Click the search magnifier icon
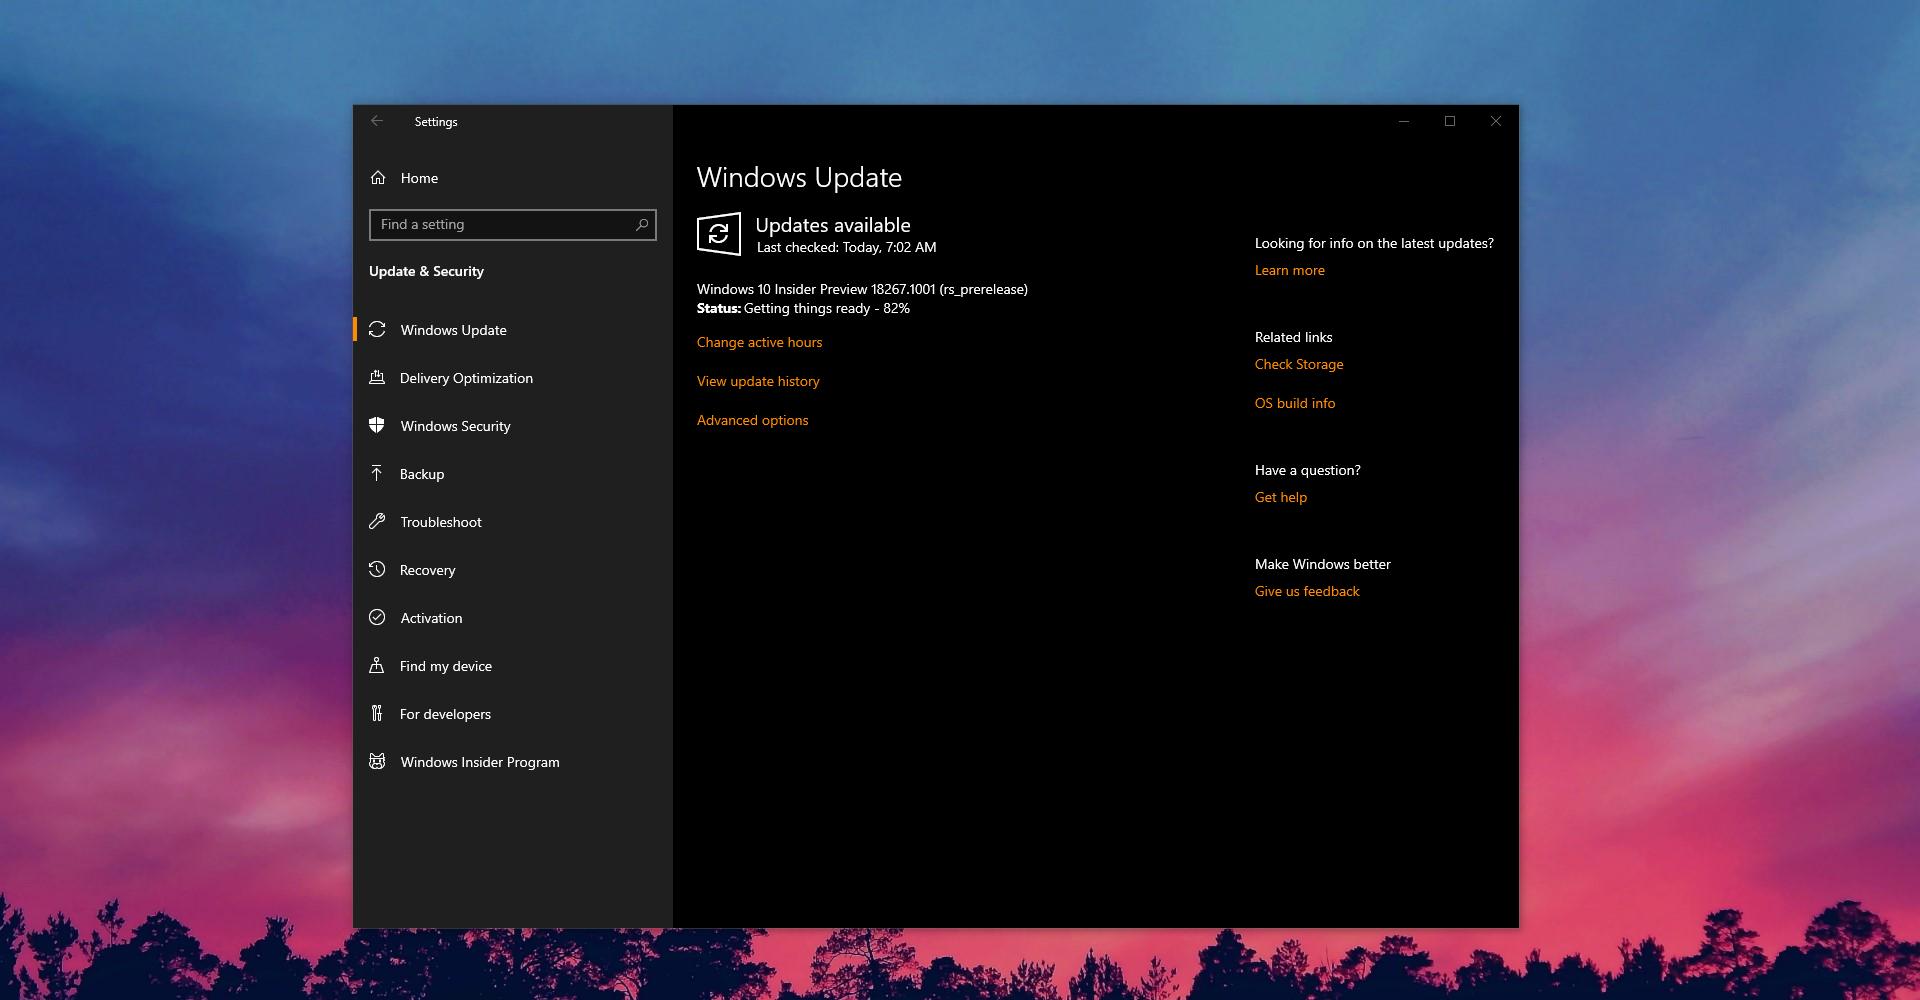1920x1000 pixels. (x=642, y=224)
